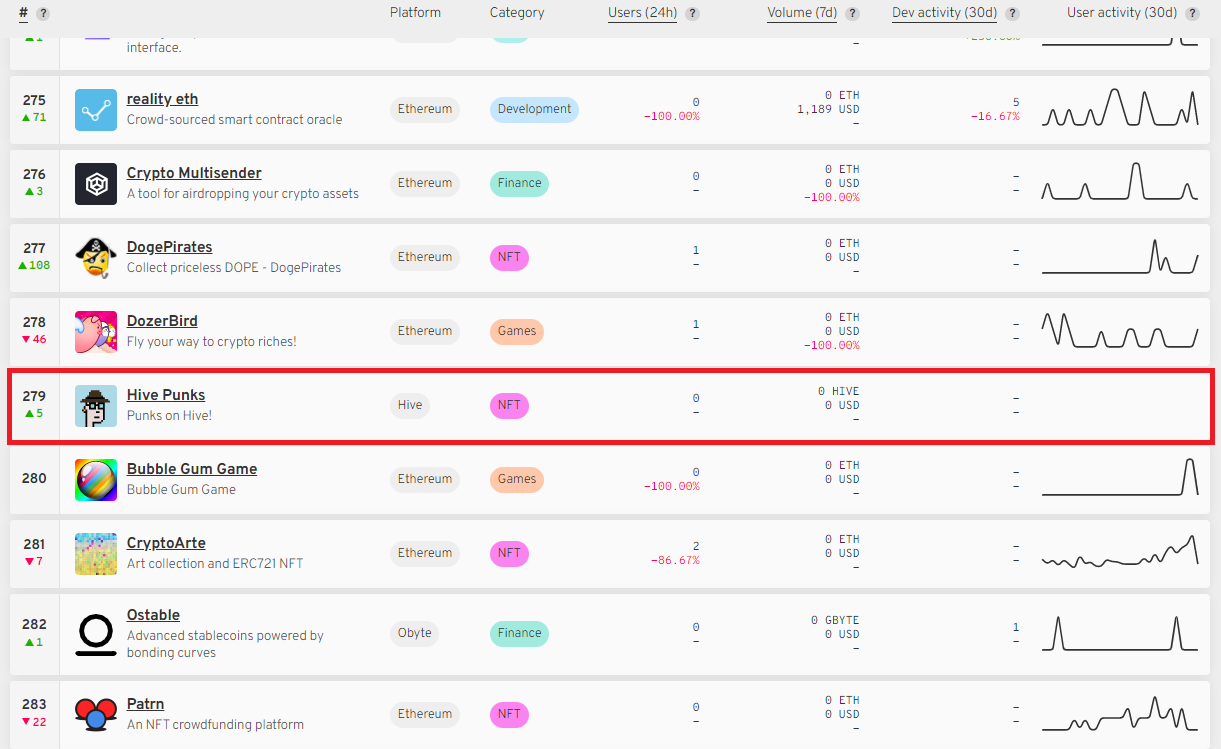The image size is (1221, 749).
Task: Sort table by Volume (7d)
Action: pos(803,13)
